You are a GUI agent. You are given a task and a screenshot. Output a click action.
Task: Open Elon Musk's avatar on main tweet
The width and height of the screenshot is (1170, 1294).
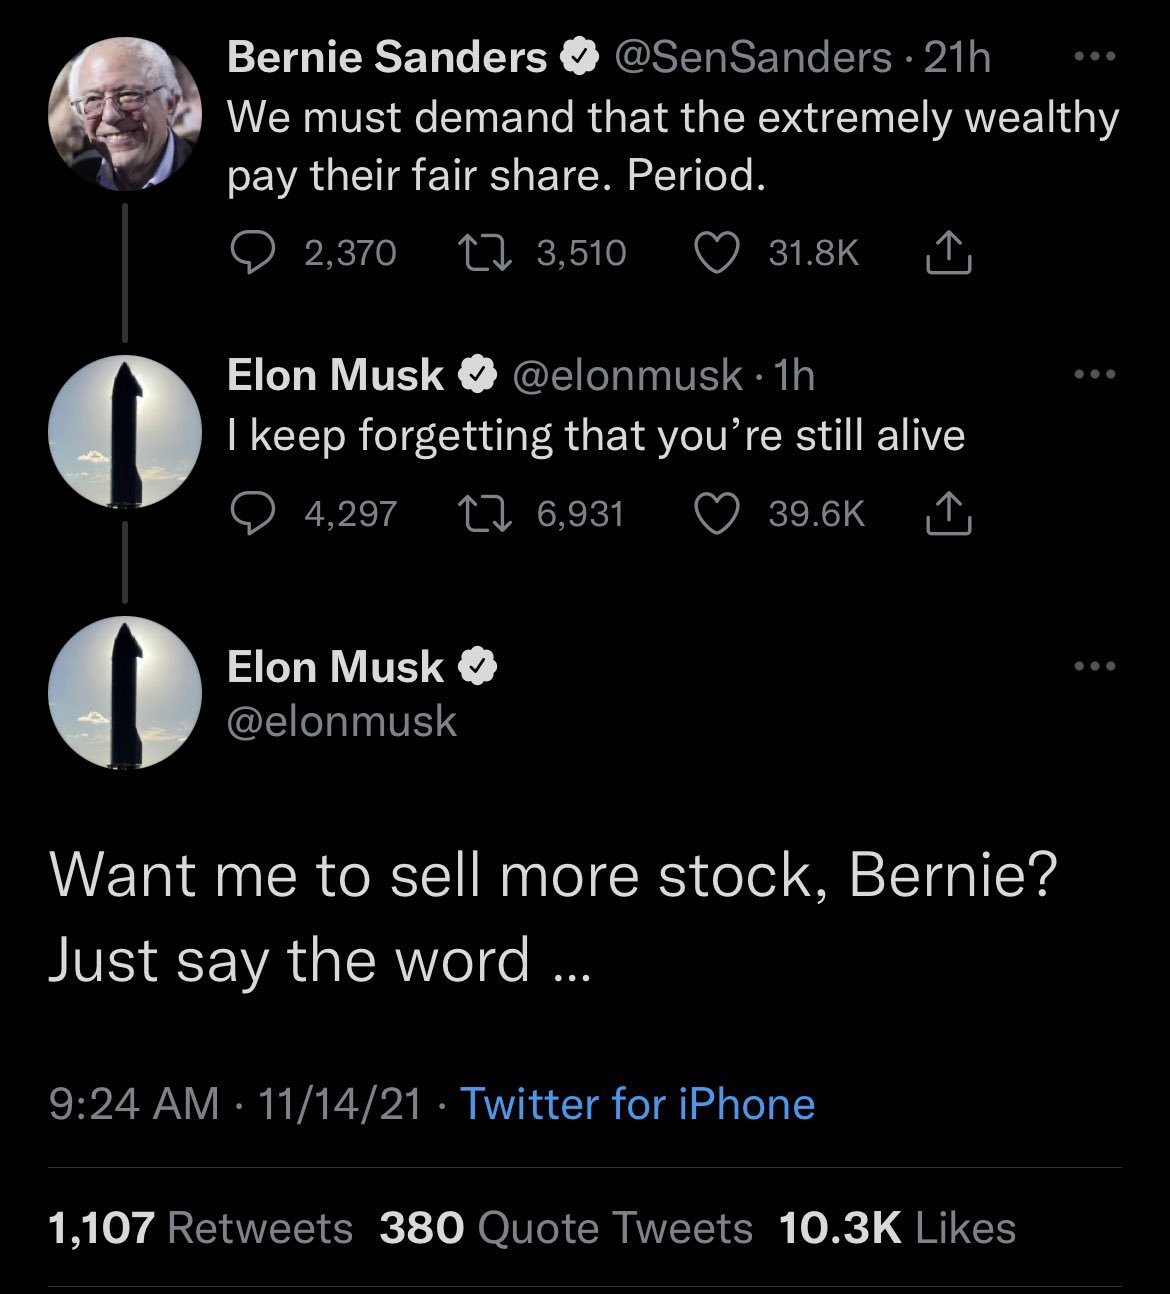(x=125, y=693)
